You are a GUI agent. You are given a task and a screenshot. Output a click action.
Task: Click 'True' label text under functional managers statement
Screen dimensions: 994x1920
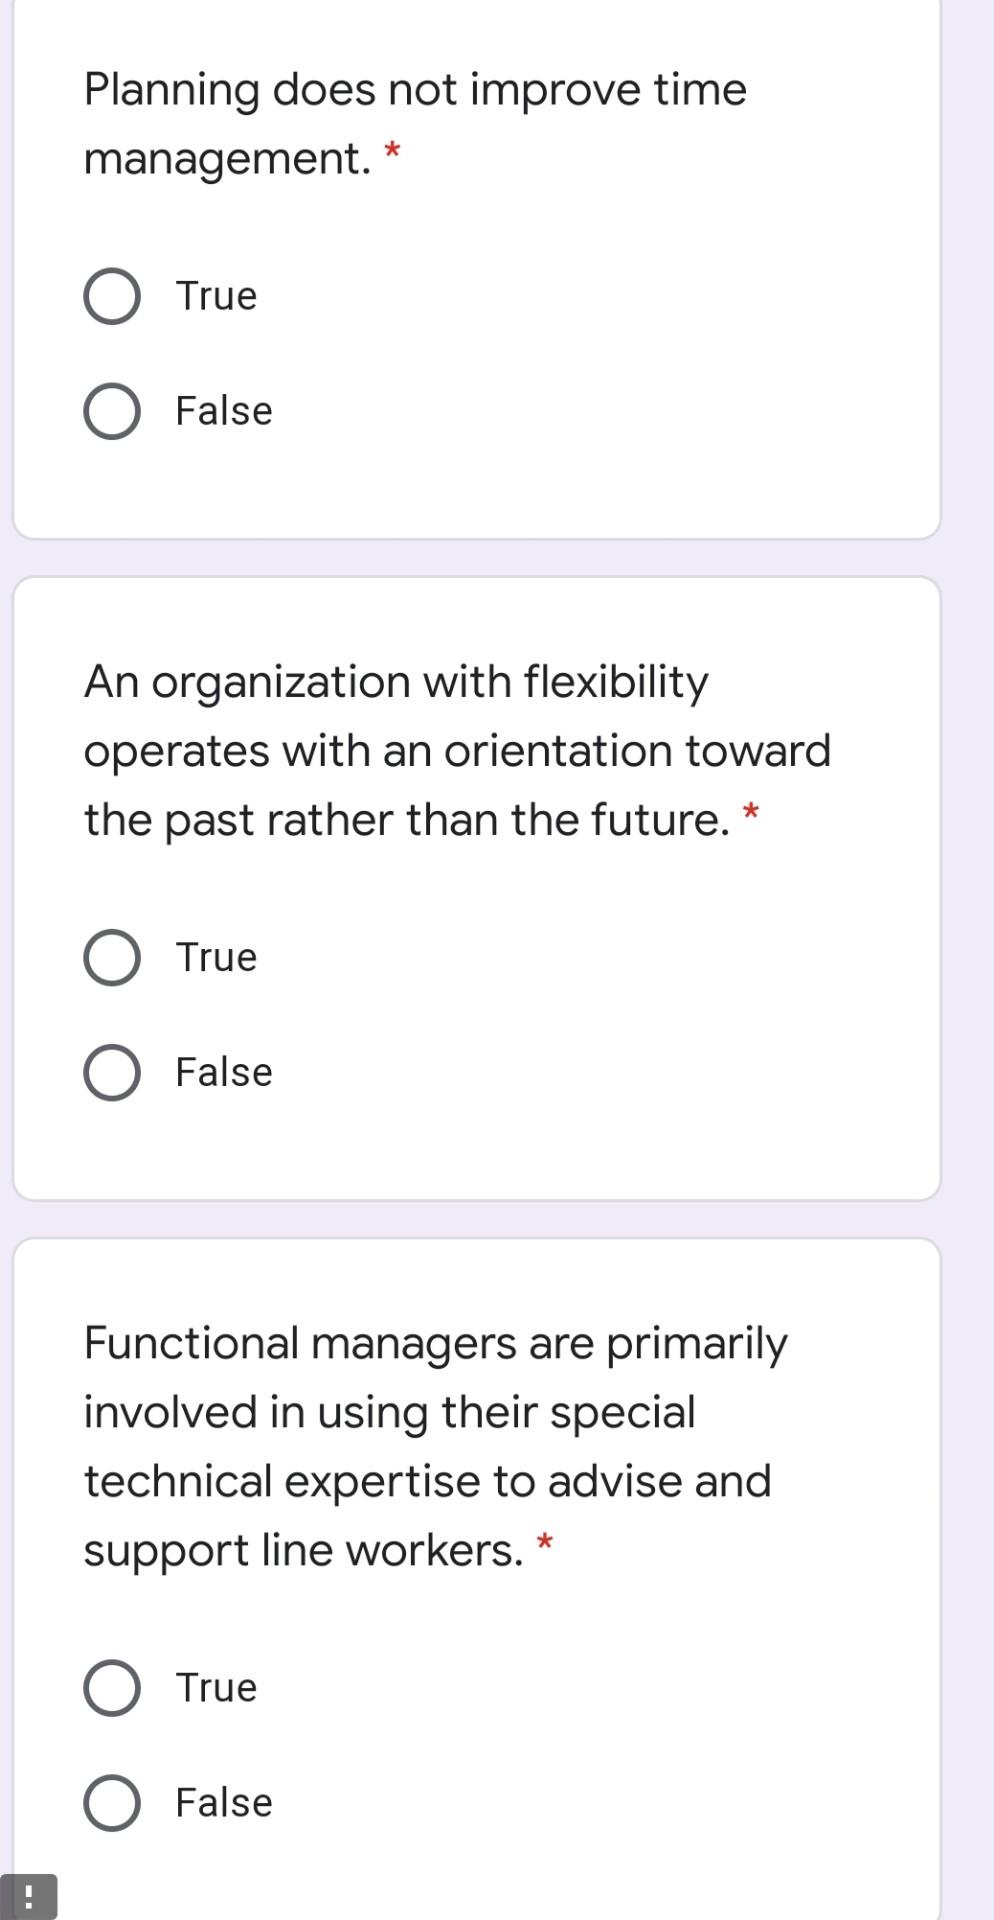pyautogui.click(x=216, y=1688)
